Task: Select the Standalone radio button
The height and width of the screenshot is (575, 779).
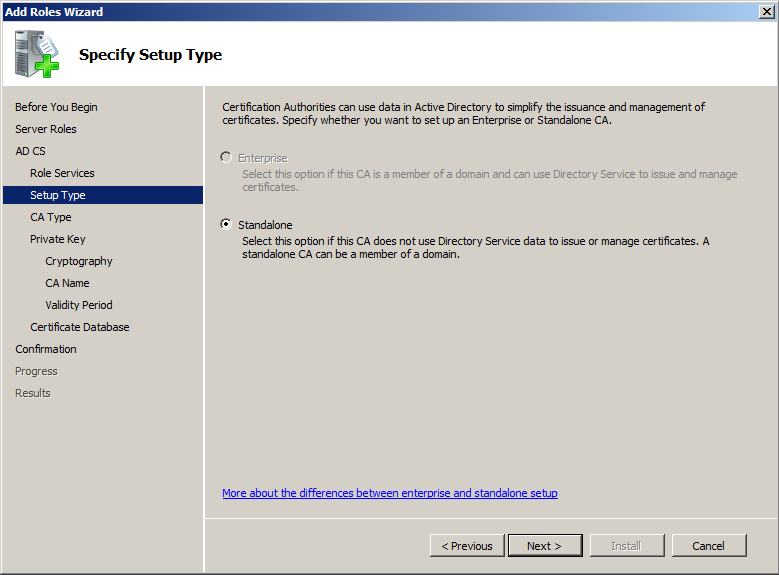Action: coord(226,225)
